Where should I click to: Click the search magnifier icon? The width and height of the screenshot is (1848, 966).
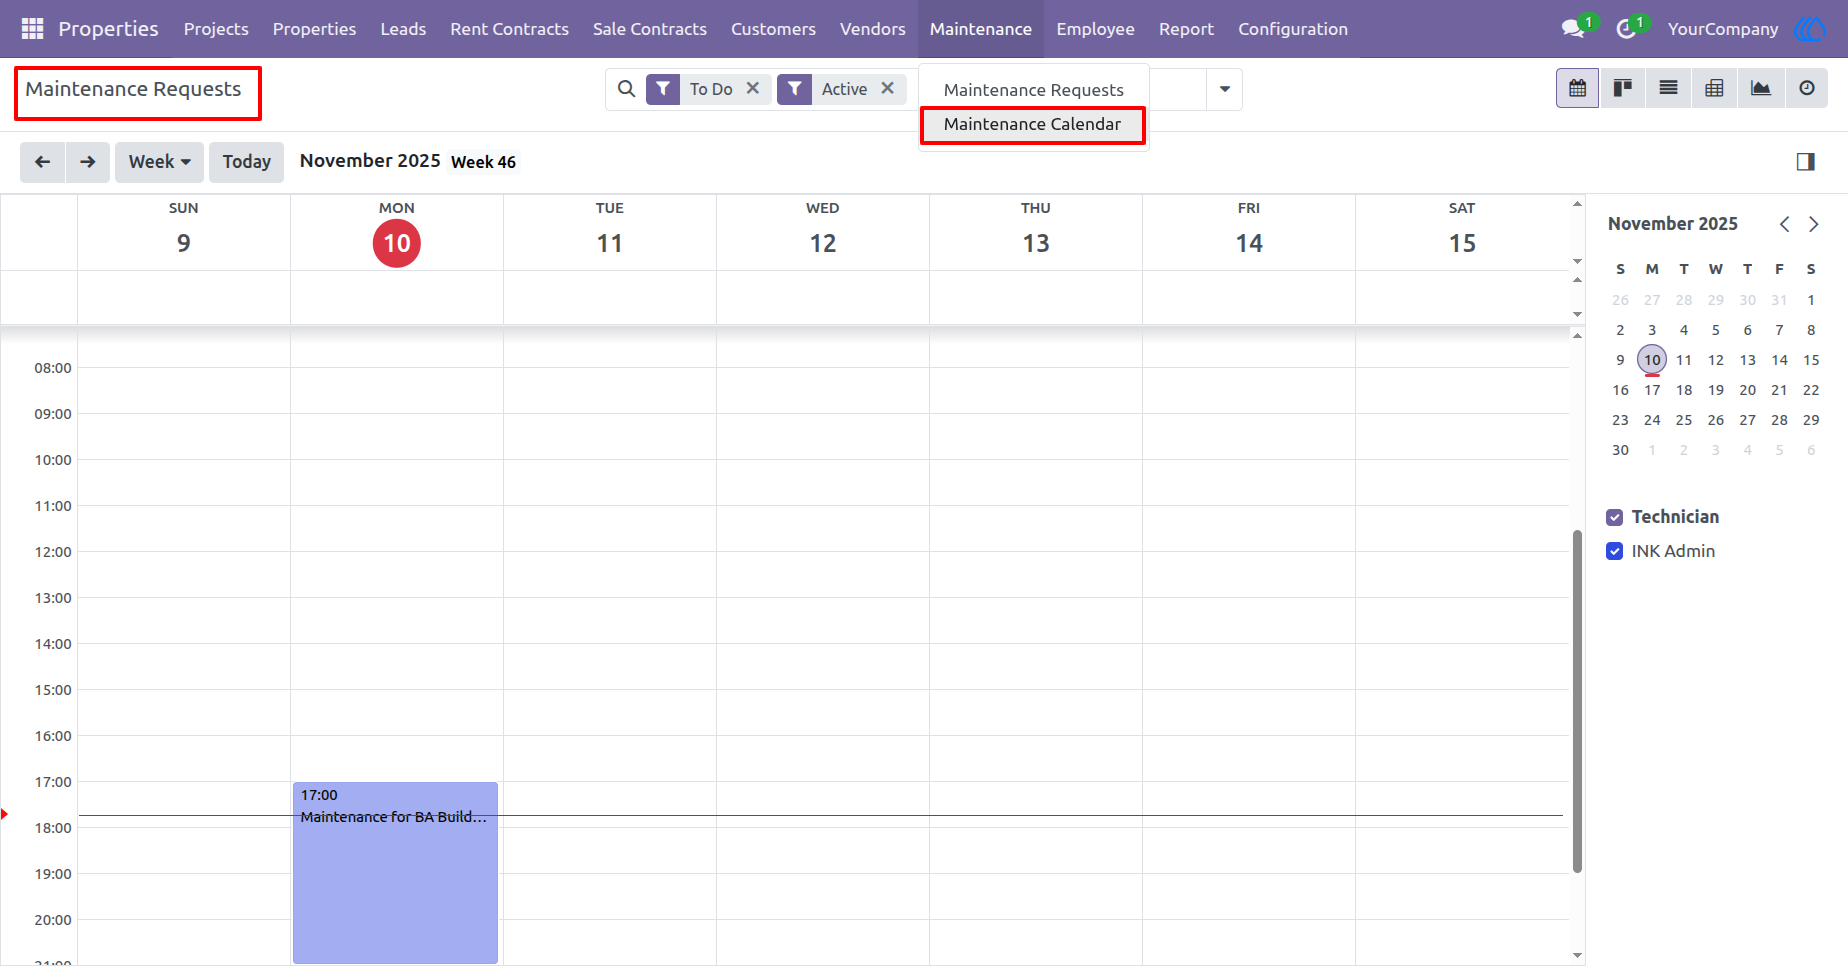coord(626,89)
